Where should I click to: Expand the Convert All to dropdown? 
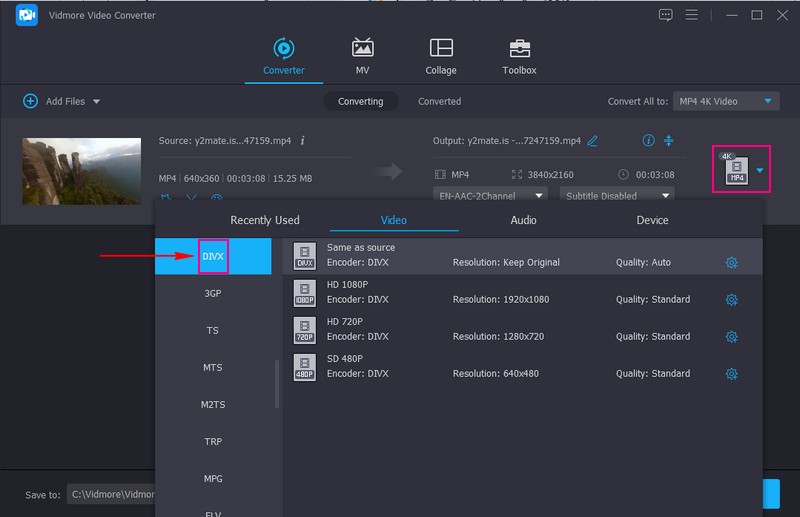[726, 101]
